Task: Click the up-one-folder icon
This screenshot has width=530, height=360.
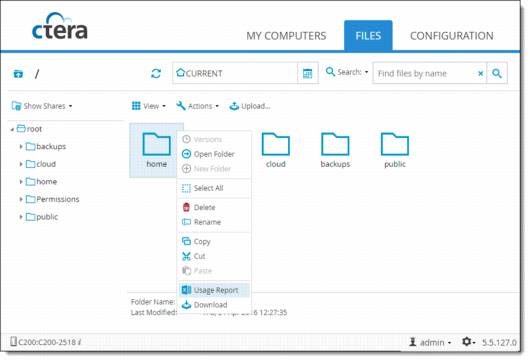Action: click(x=18, y=73)
